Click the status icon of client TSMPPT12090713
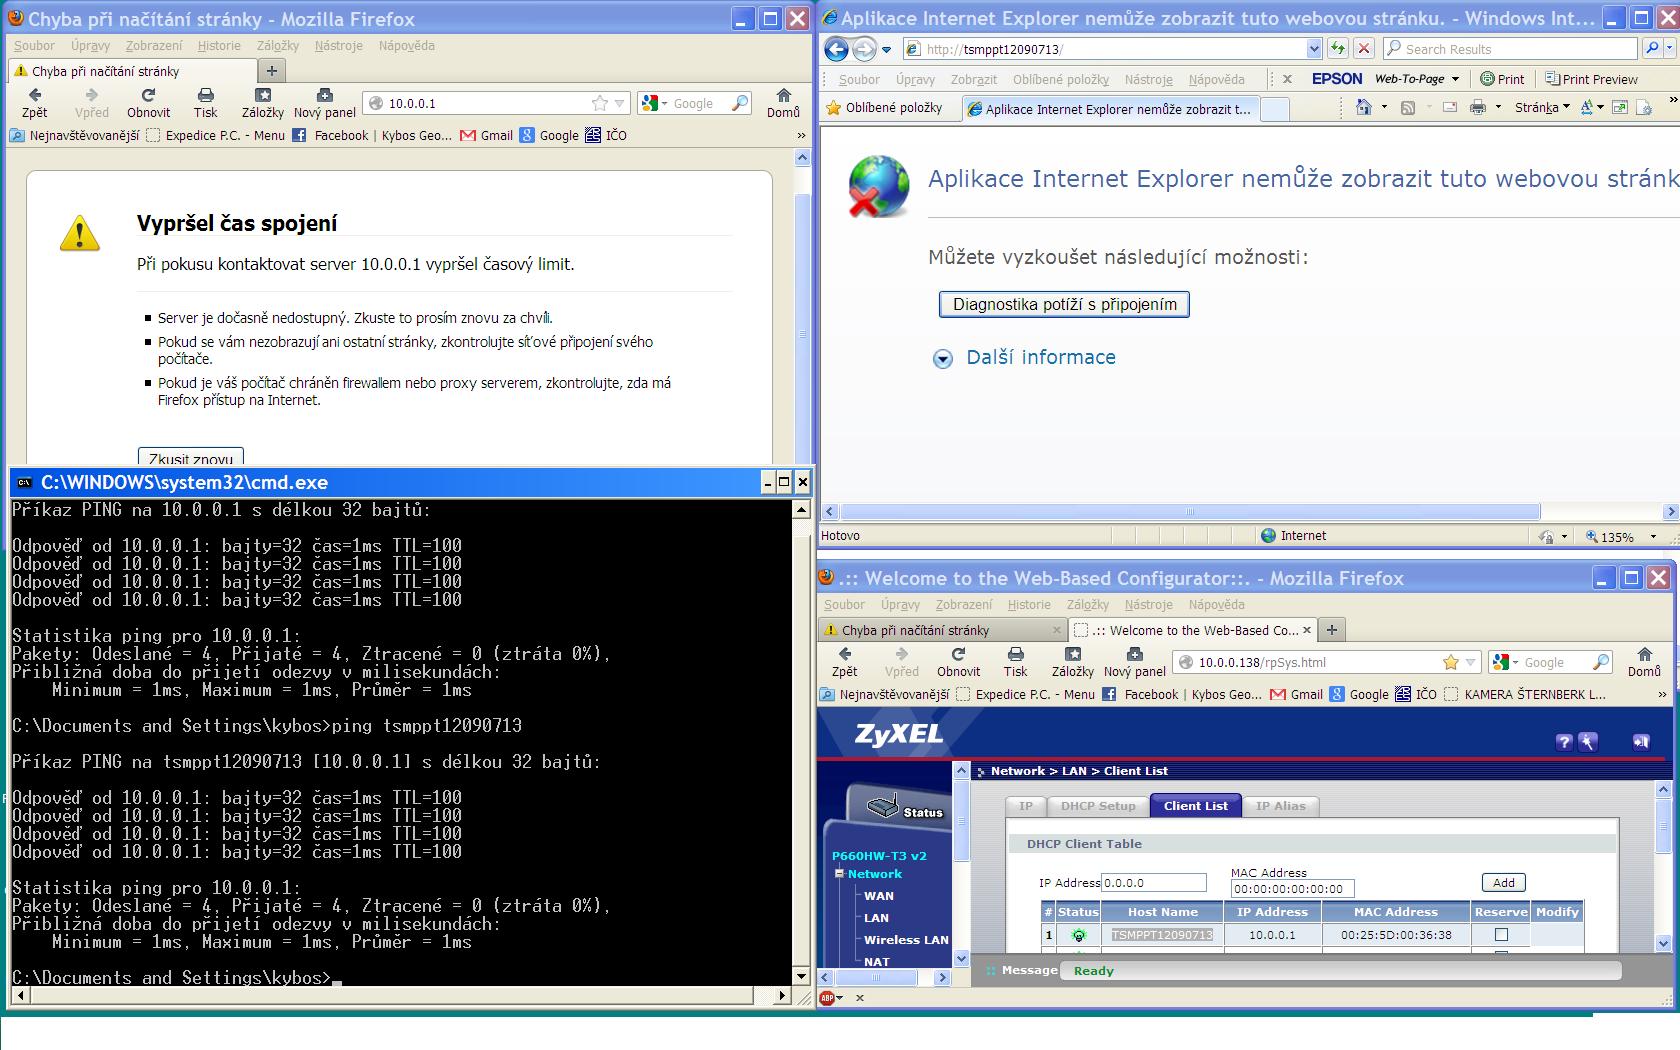The image size is (1680, 1050). [1078, 936]
